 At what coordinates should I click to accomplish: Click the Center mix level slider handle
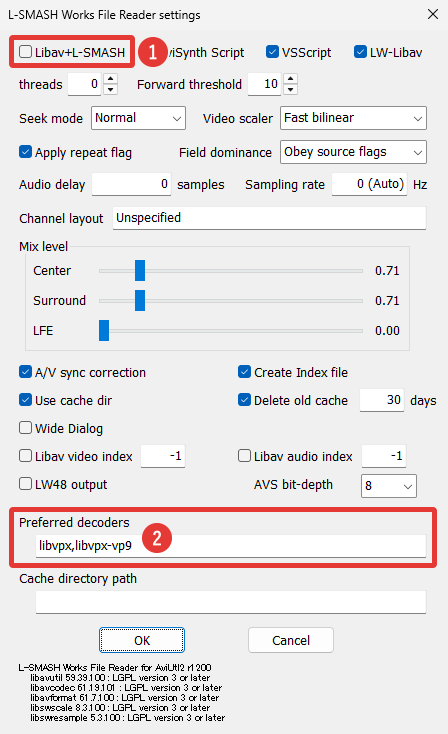pos(140,271)
